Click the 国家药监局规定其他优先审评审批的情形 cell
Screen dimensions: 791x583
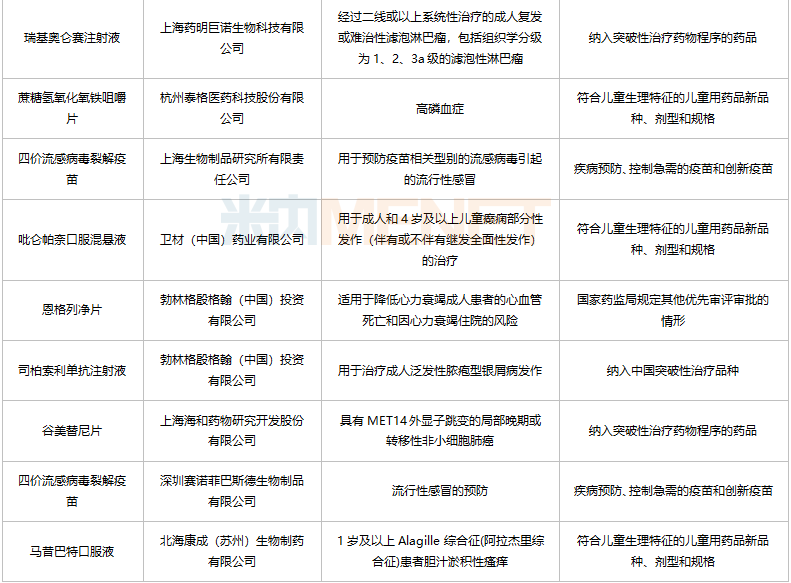pos(673,310)
